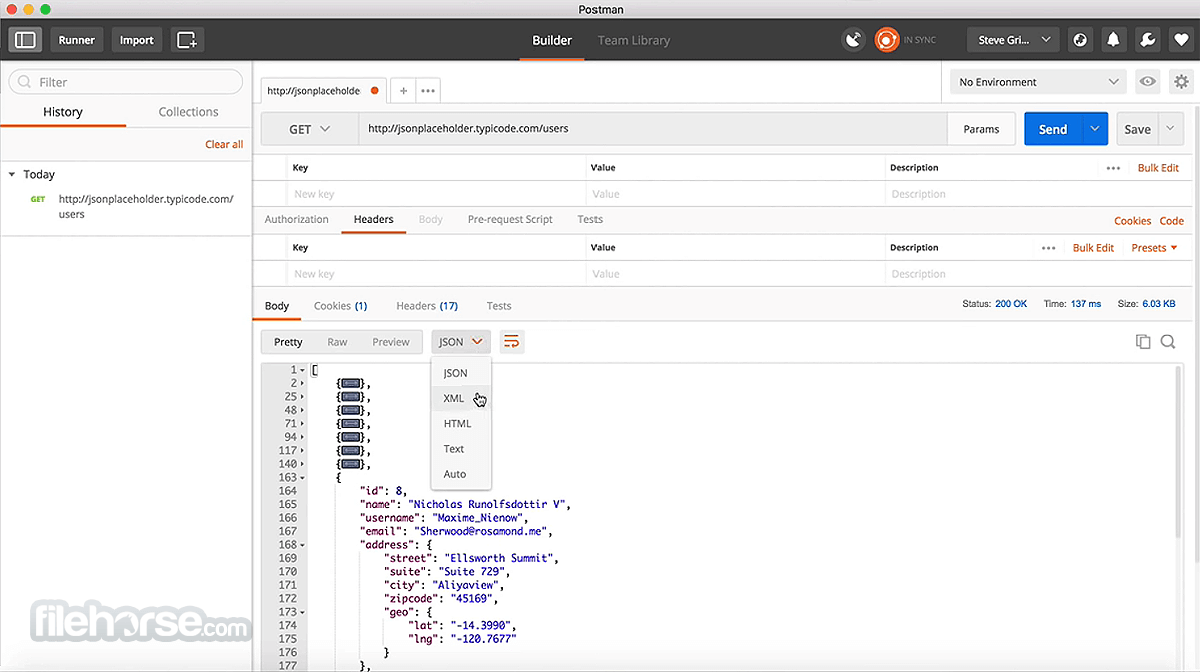The height and width of the screenshot is (672, 1200).
Task: Open the GET method dropdown
Action: tap(310, 129)
